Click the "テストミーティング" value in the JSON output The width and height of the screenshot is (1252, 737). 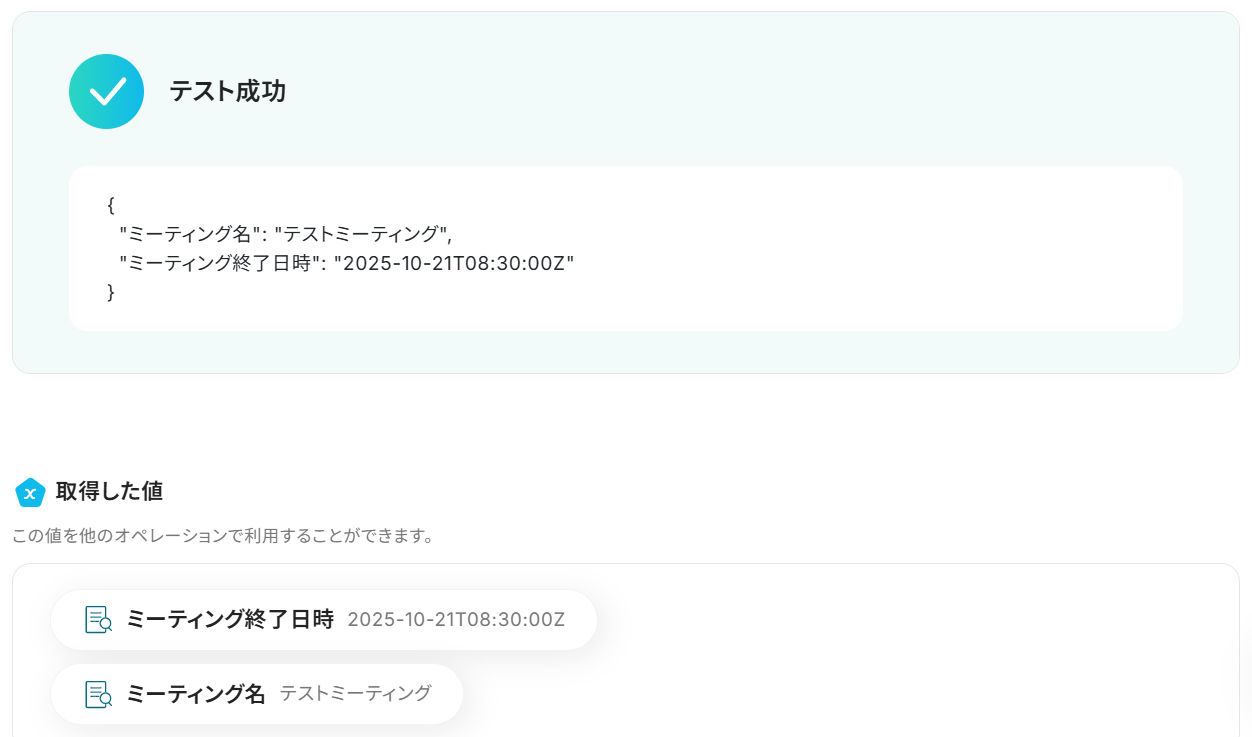pos(362,234)
